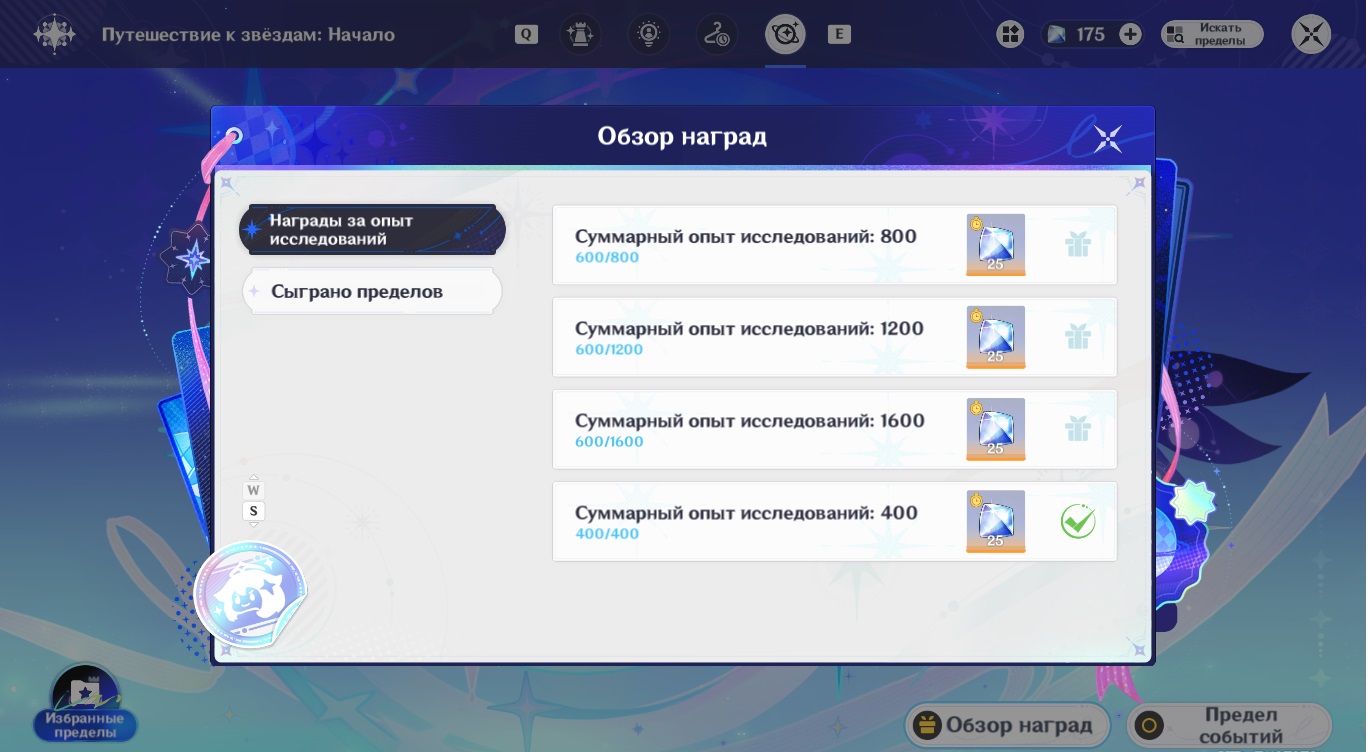Click the text Суммарный опыт исследований: 1600

click(x=750, y=421)
